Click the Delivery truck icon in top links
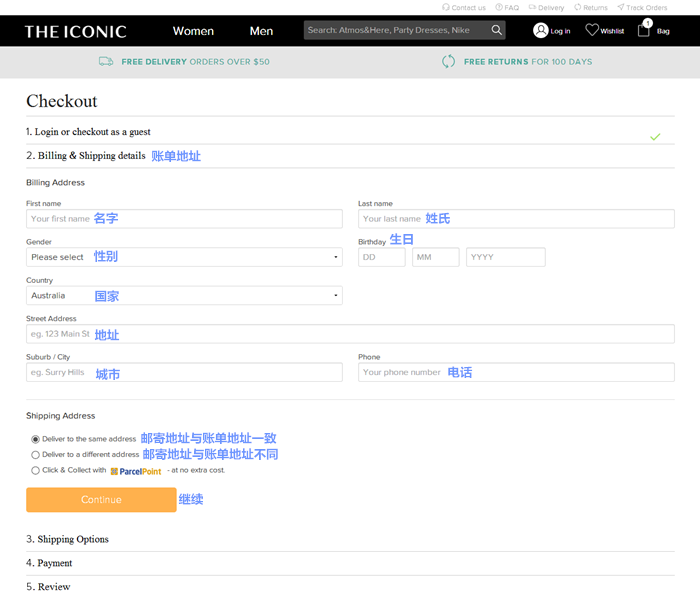 coord(532,7)
